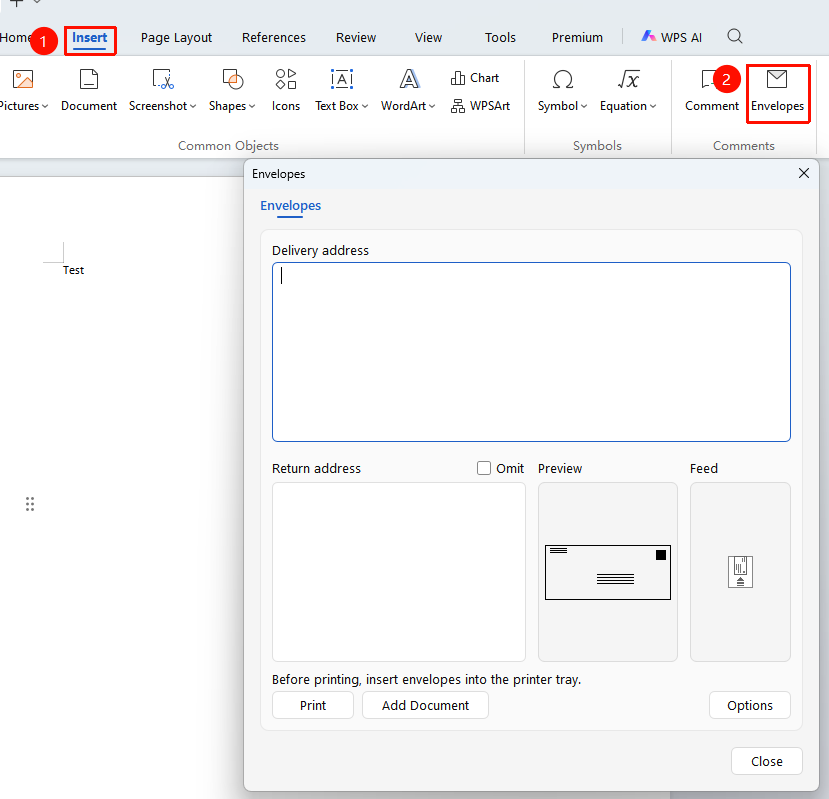
Task: Select the Insert ribbon tab
Action: tap(90, 39)
